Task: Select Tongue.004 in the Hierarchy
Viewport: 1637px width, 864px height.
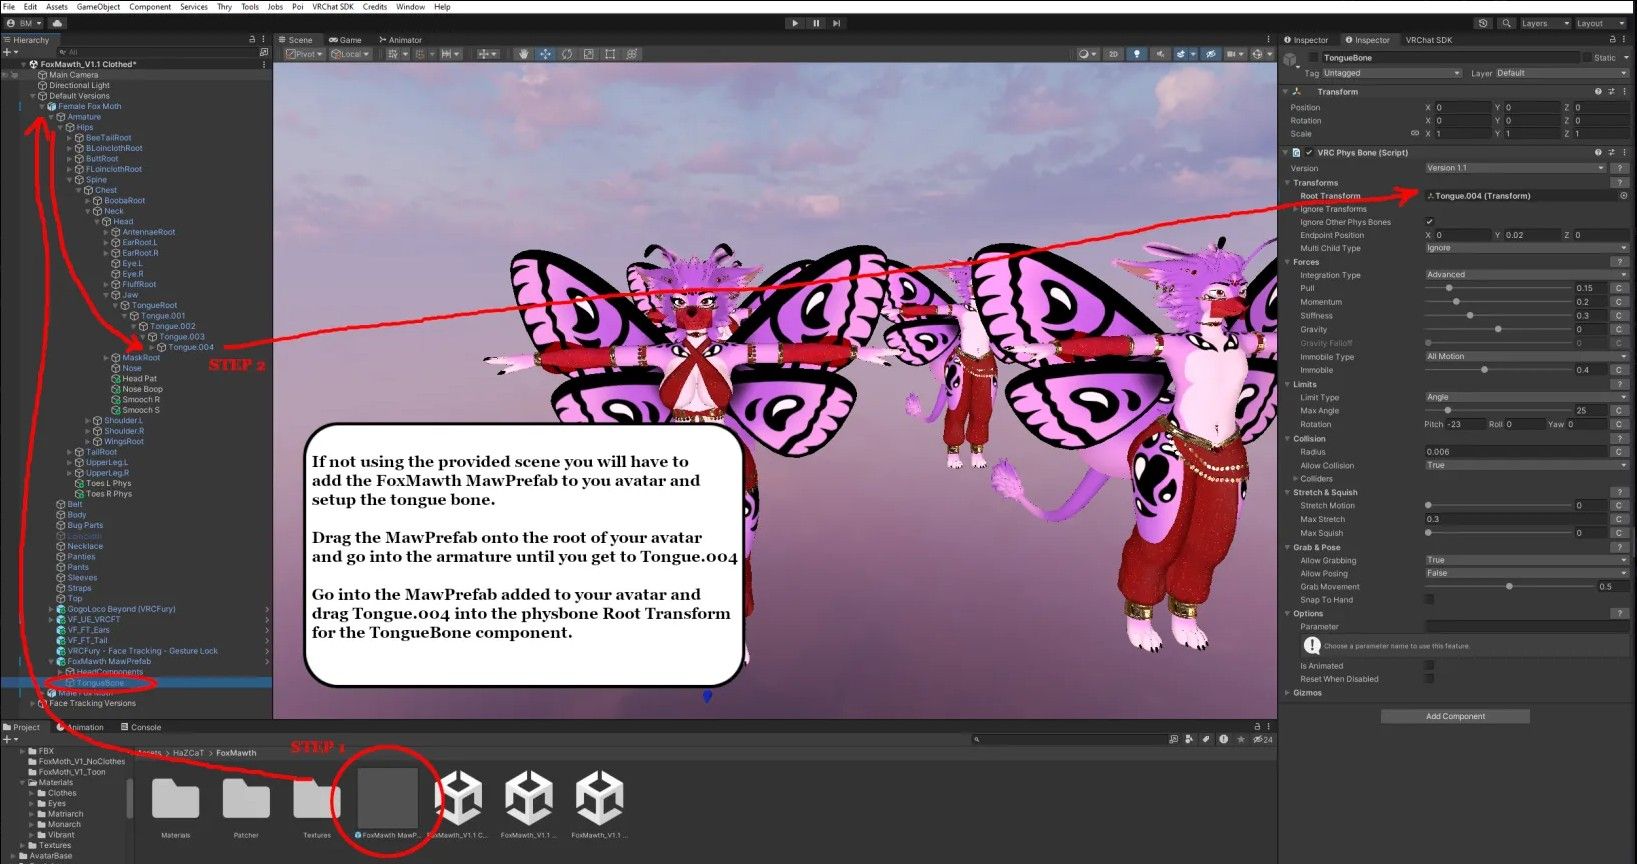Action: [x=191, y=347]
